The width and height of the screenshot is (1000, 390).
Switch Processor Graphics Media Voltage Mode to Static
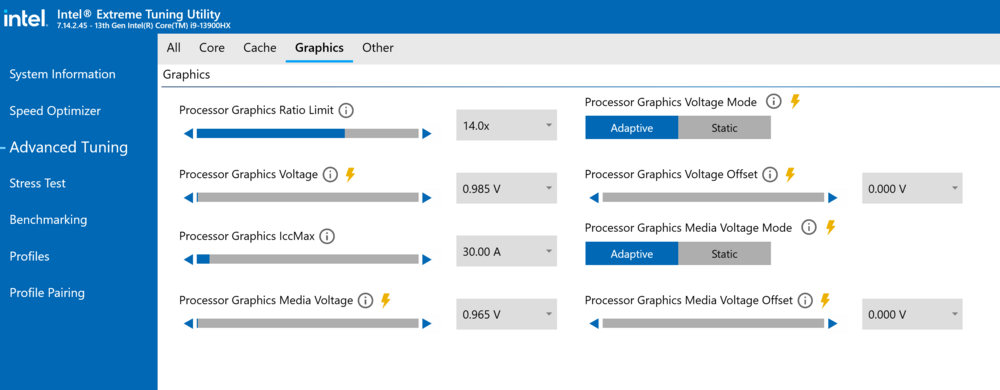tap(724, 254)
